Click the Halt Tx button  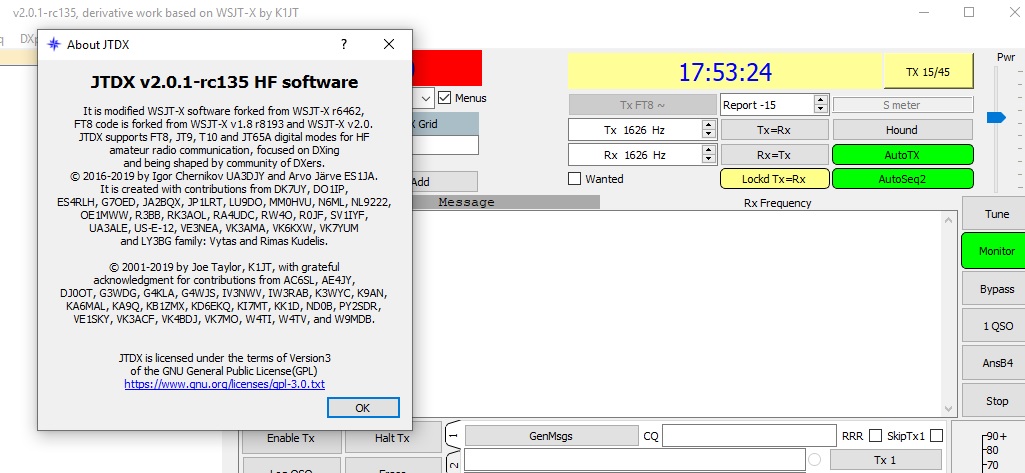click(392, 438)
